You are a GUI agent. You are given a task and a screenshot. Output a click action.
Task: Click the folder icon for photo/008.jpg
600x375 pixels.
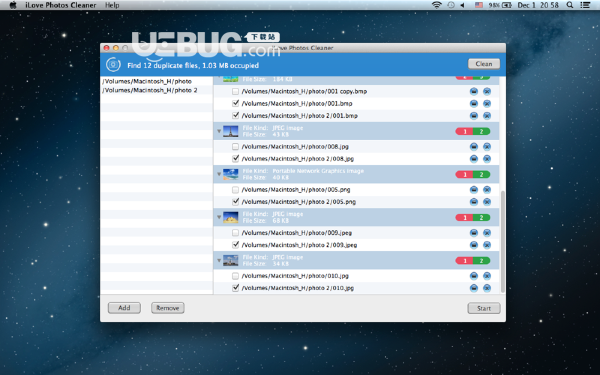(x=474, y=147)
